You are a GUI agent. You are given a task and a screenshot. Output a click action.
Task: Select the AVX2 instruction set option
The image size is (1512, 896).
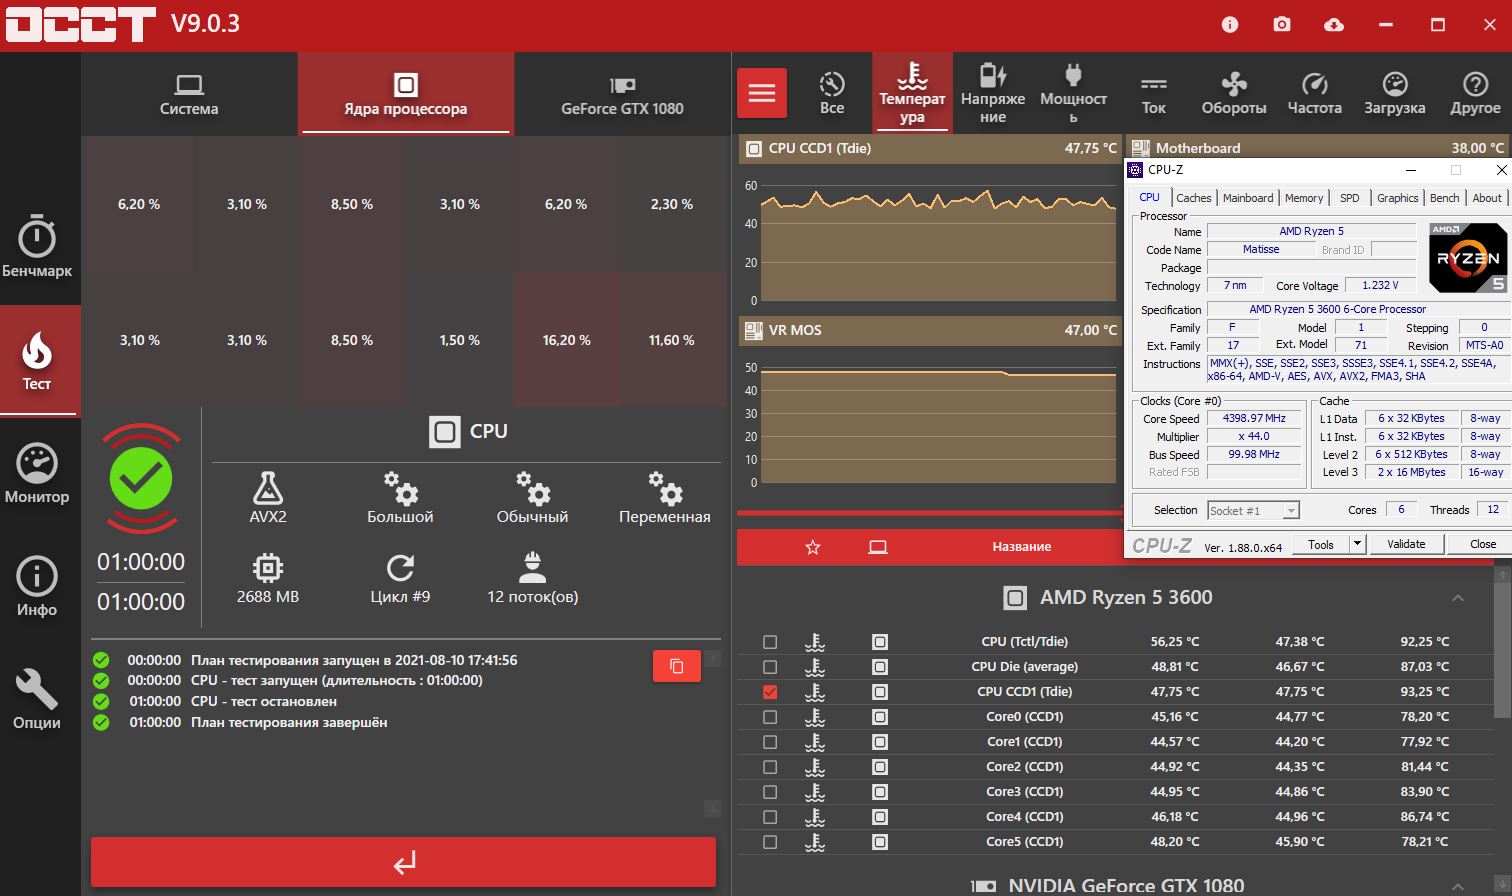(268, 498)
